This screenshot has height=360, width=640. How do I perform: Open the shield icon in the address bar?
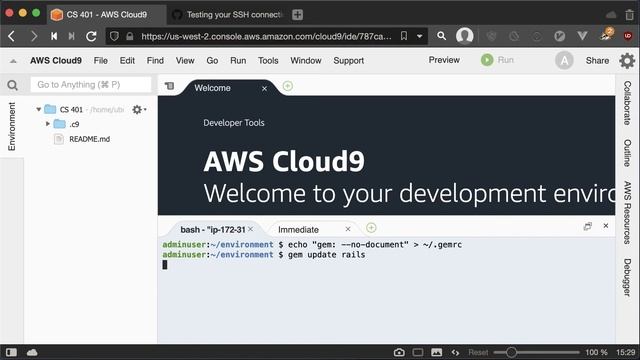pyautogui.click(x=114, y=36)
